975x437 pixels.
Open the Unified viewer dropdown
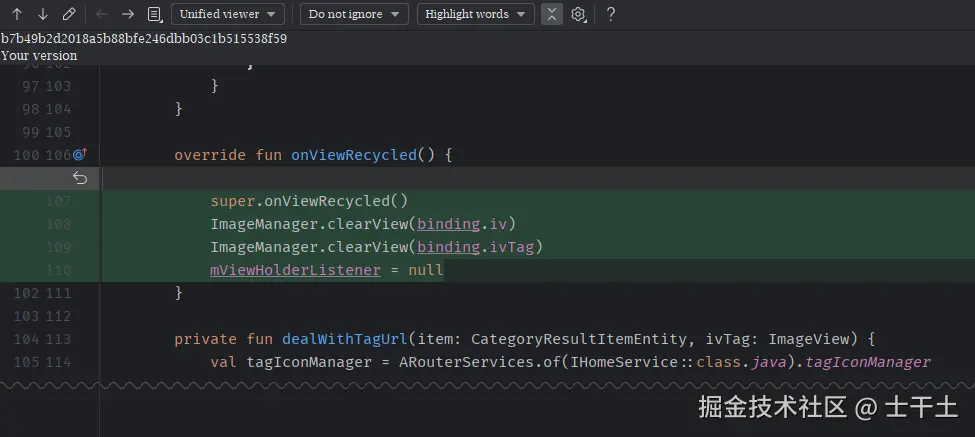pyautogui.click(x=228, y=14)
